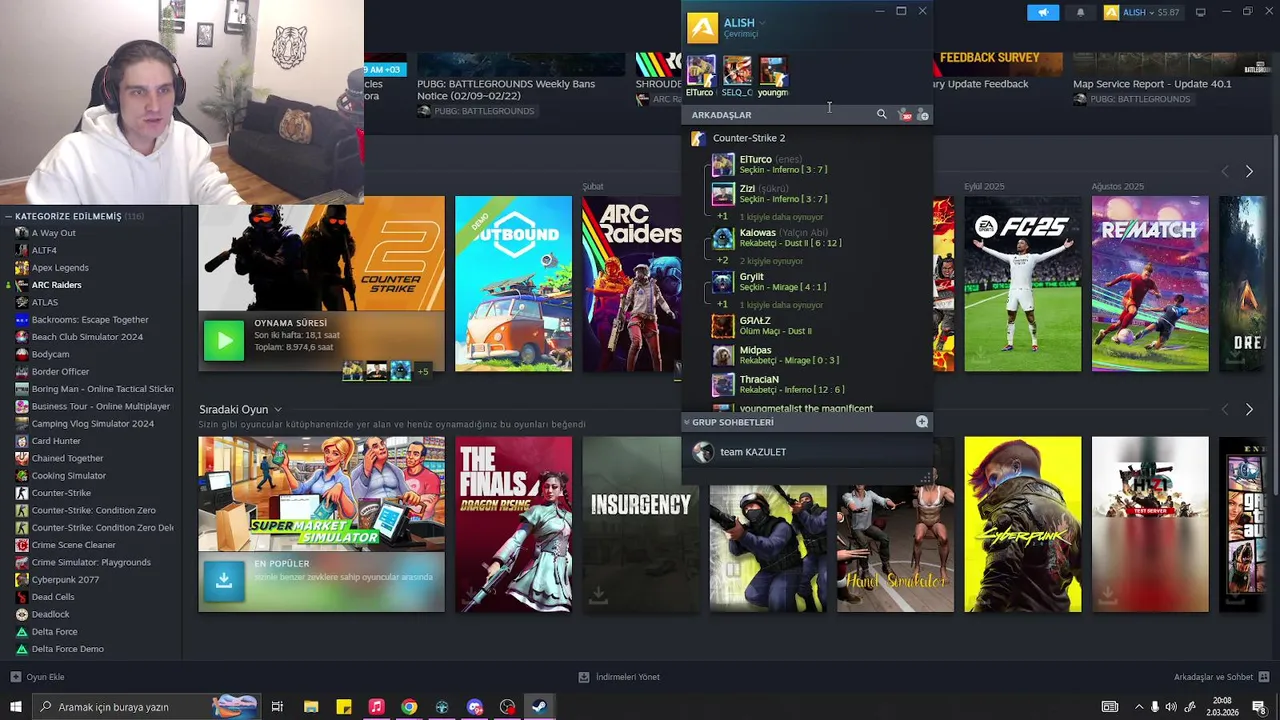Click the blue megaphone announcements button

pyautogui.click(x=1043, y=12)
